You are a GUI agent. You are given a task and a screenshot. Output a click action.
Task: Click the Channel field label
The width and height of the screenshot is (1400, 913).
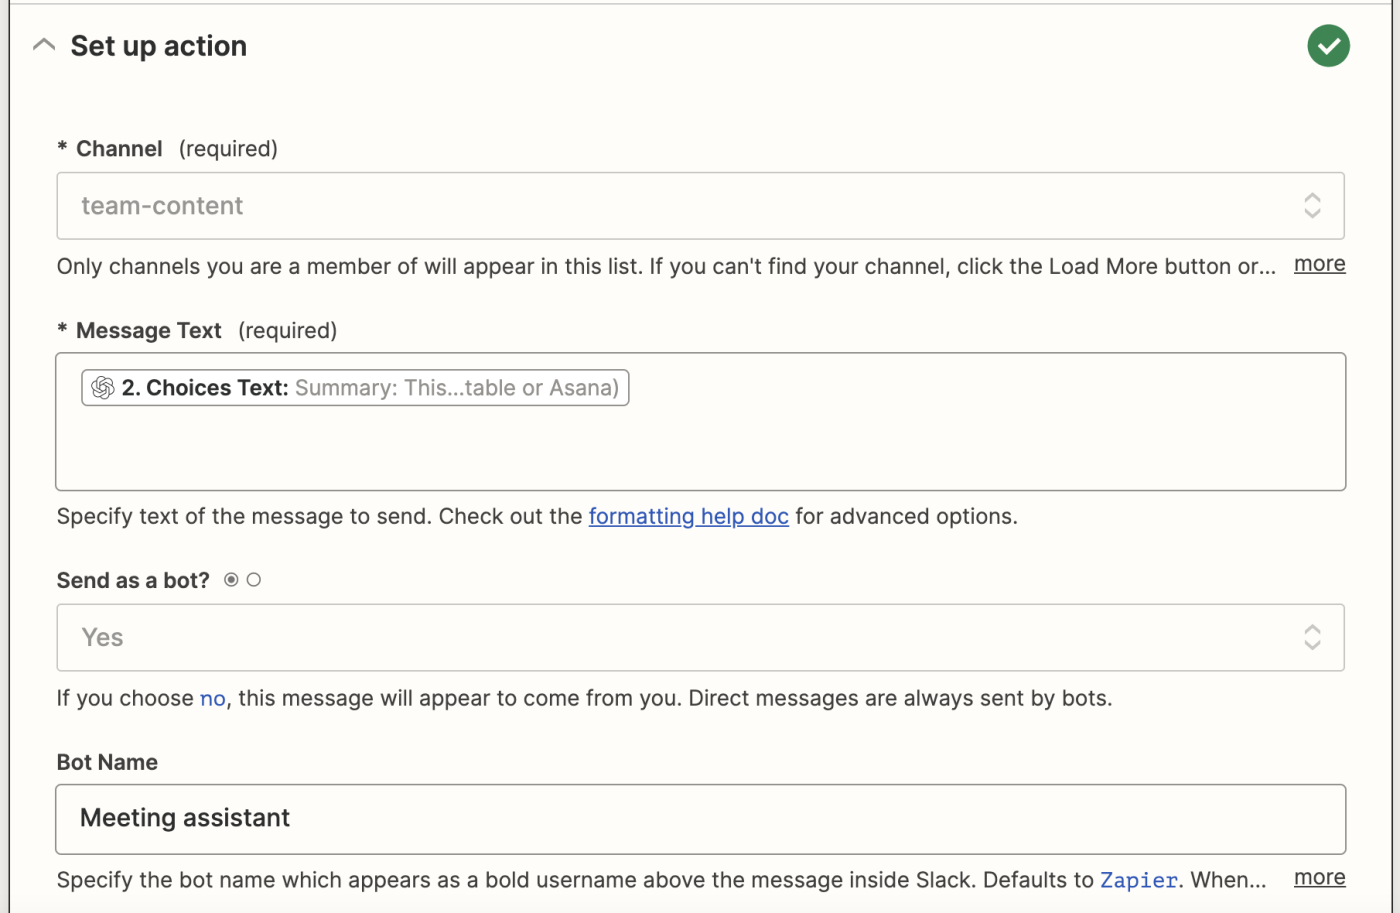[119, 149]
